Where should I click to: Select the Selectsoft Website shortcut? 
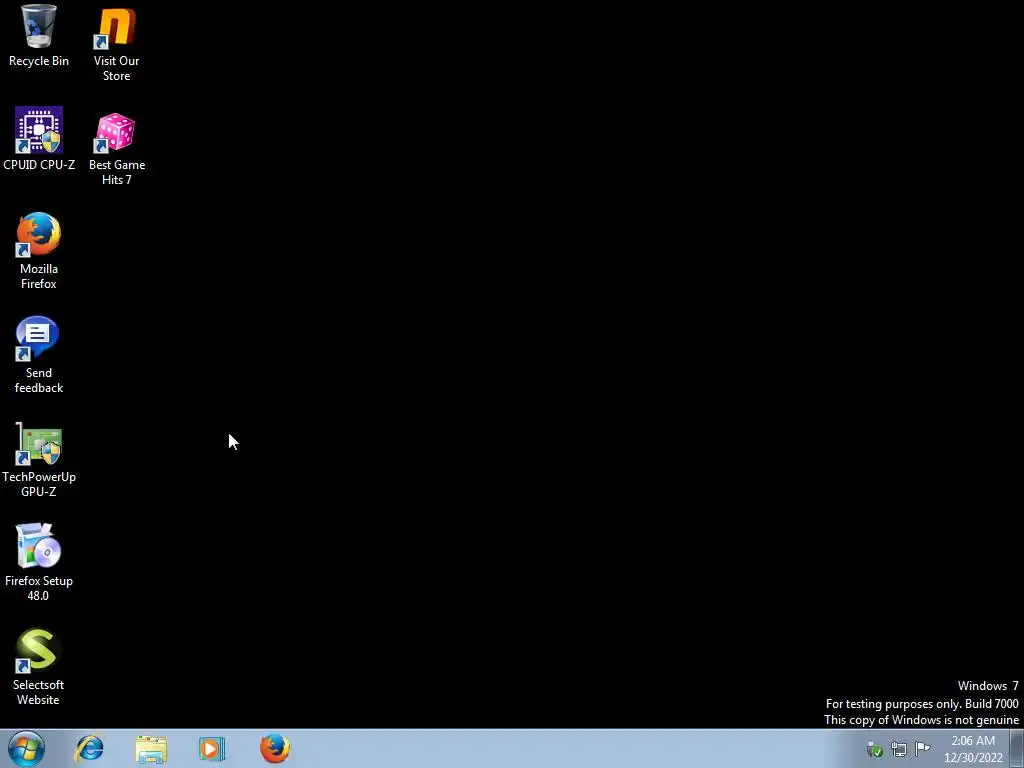coord(39,667)
